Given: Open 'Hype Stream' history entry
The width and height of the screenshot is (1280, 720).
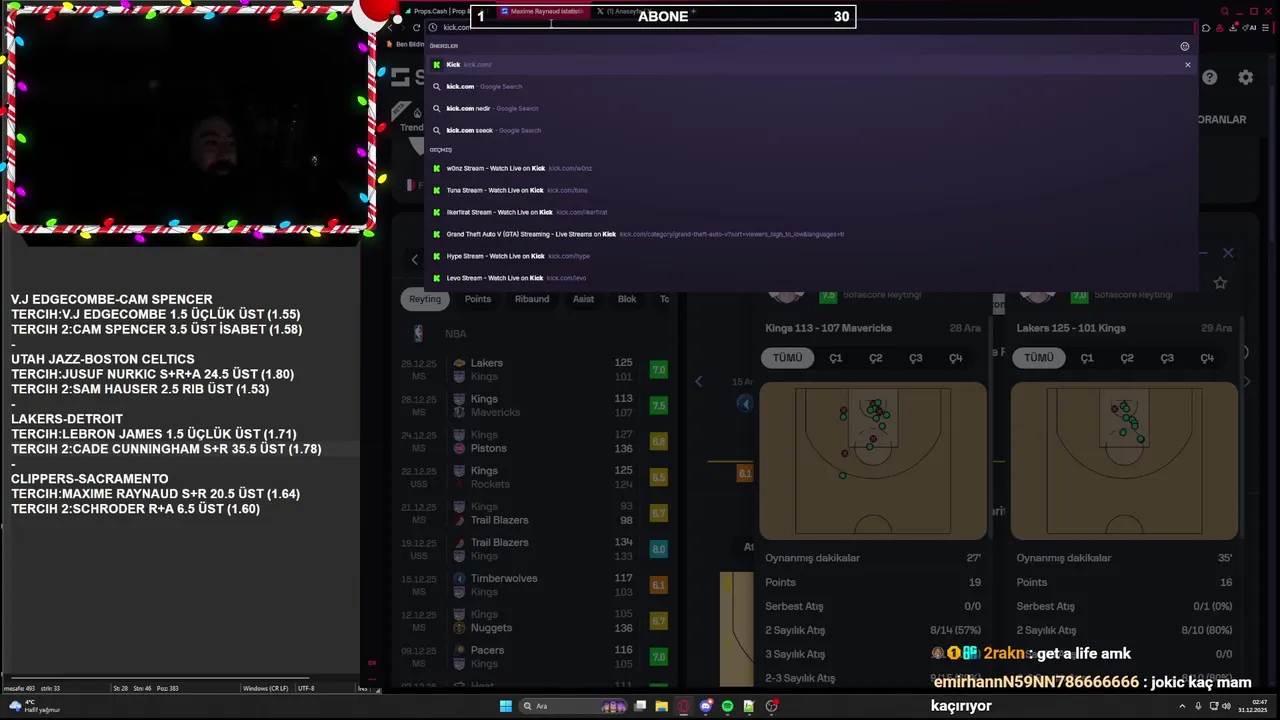Looking at the screenshot, I should (811, 256).
